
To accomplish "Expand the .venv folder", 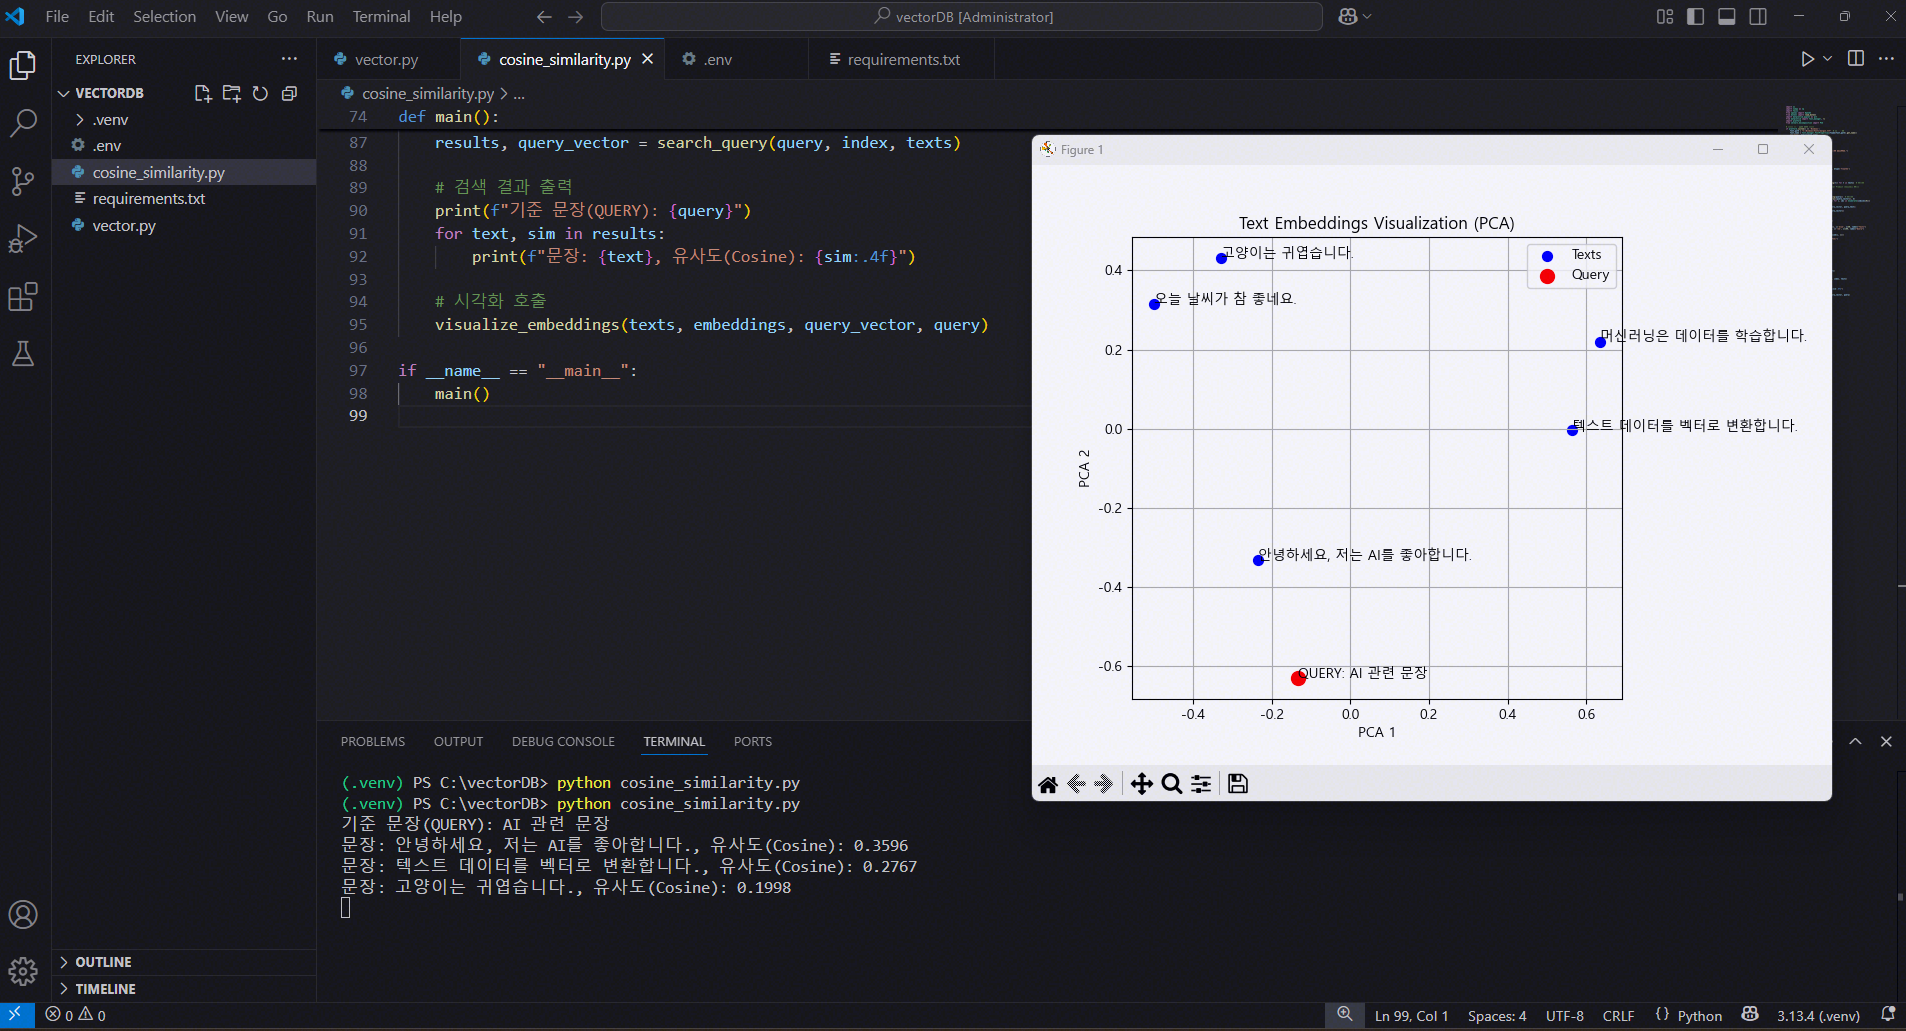I will point(110,119).
